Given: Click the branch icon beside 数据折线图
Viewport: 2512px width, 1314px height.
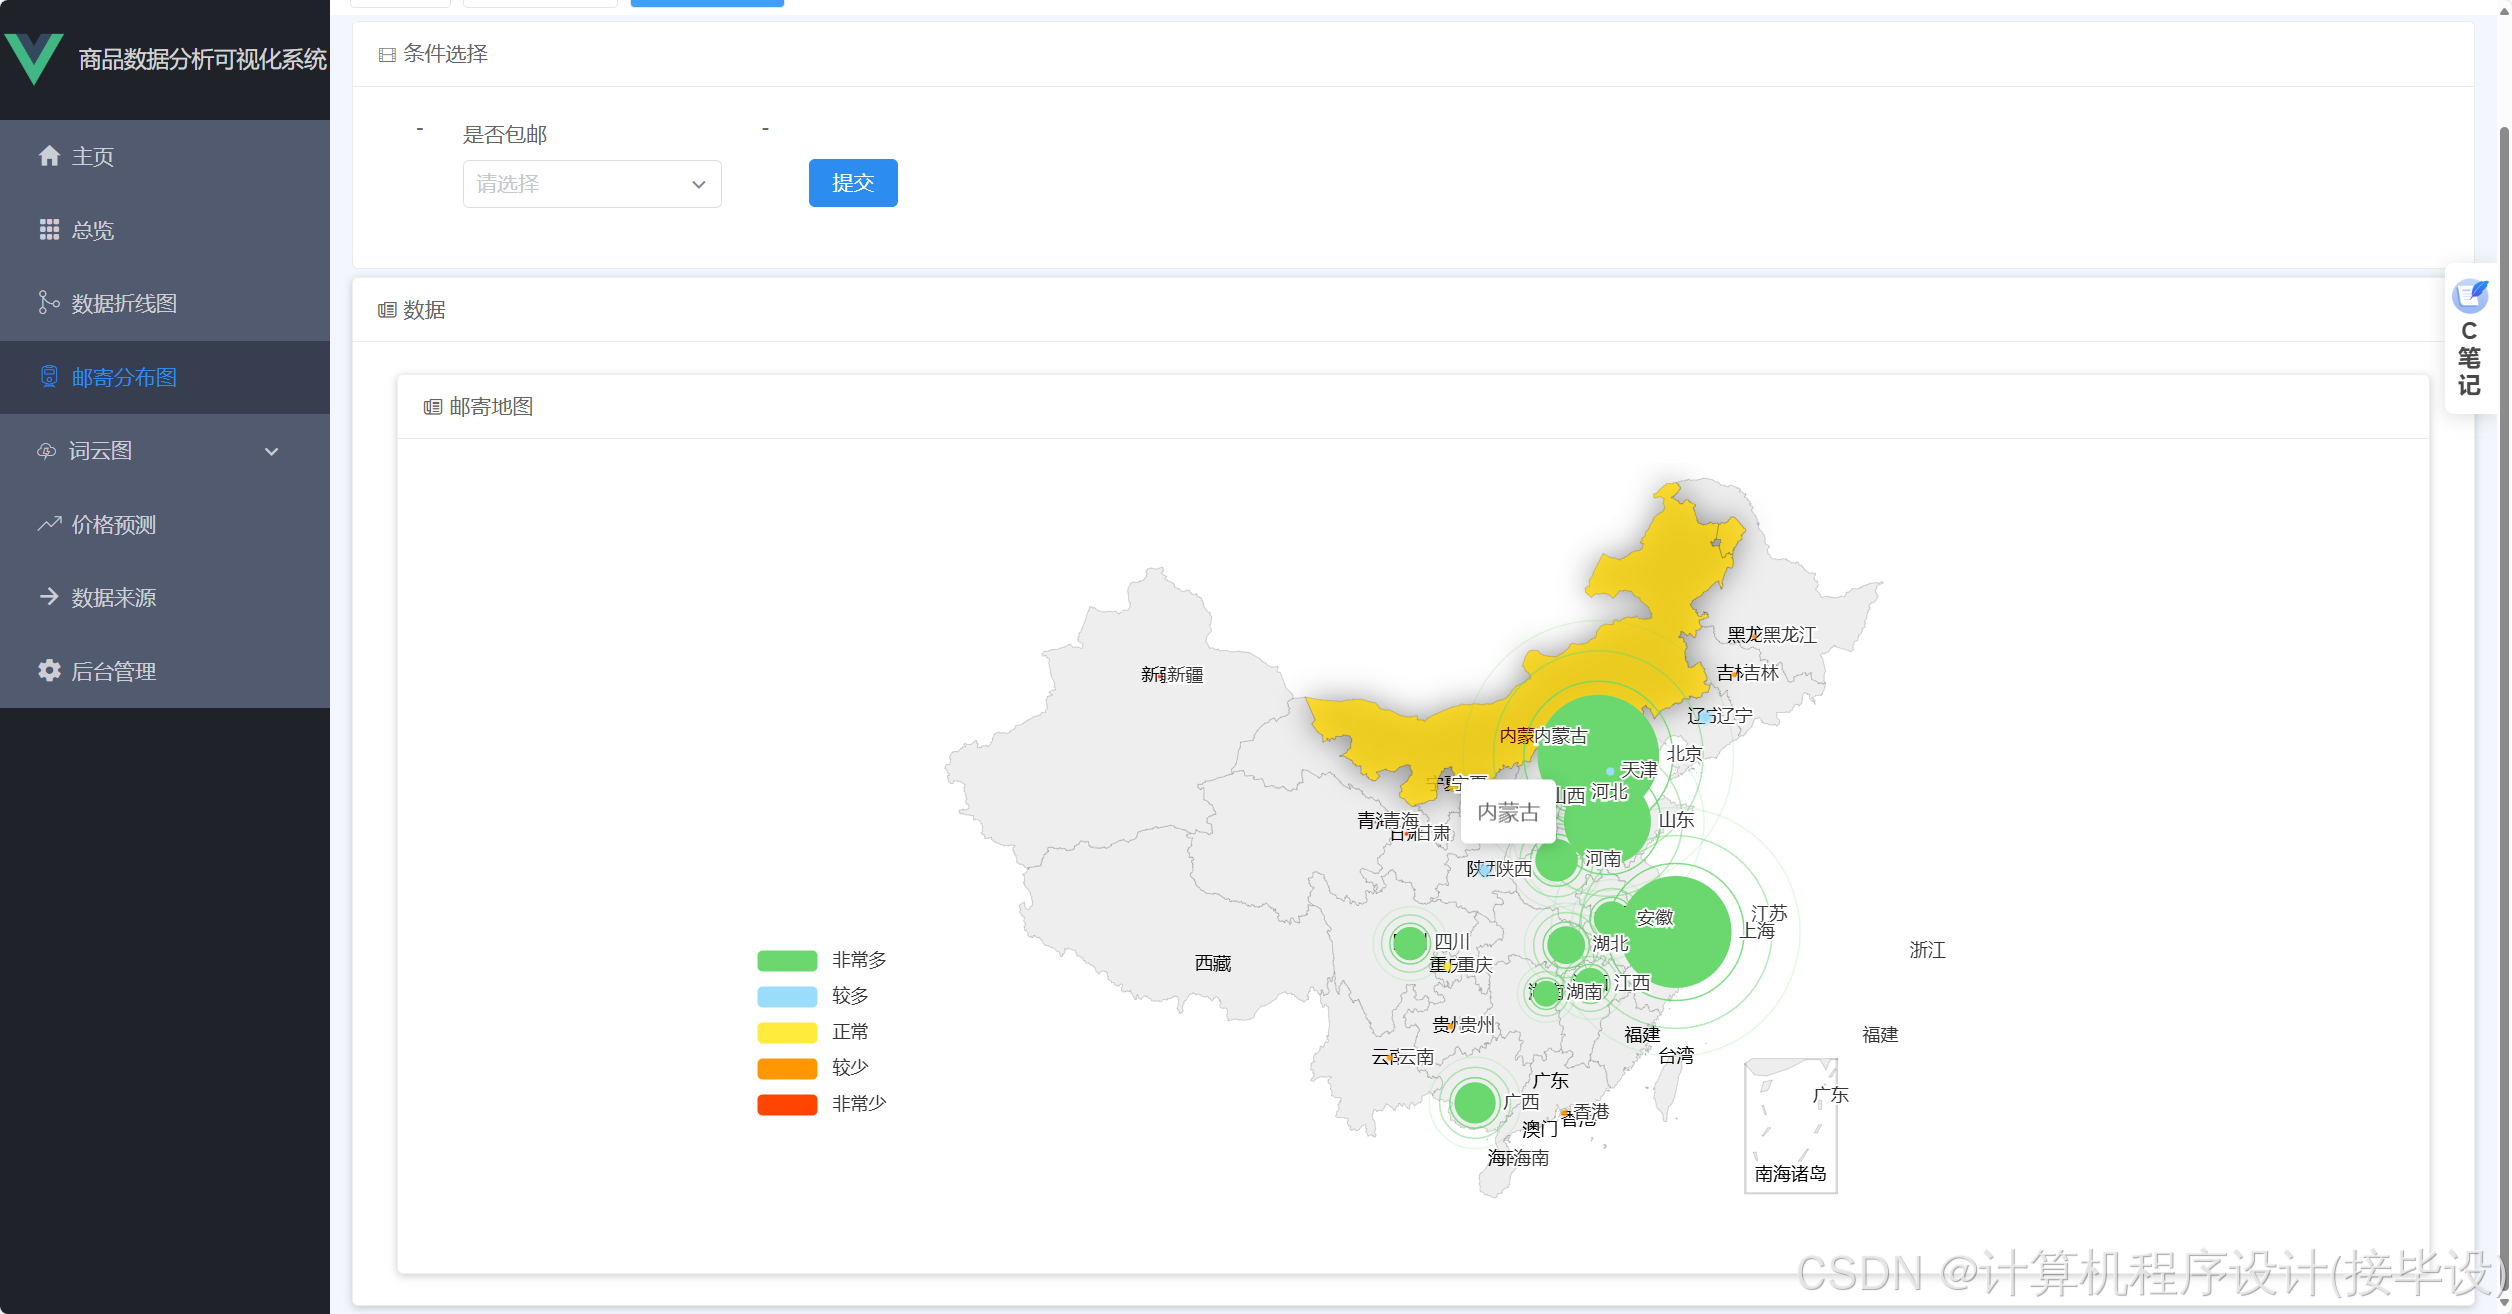Looking at the screenshot, I should (x=49, y=303).
